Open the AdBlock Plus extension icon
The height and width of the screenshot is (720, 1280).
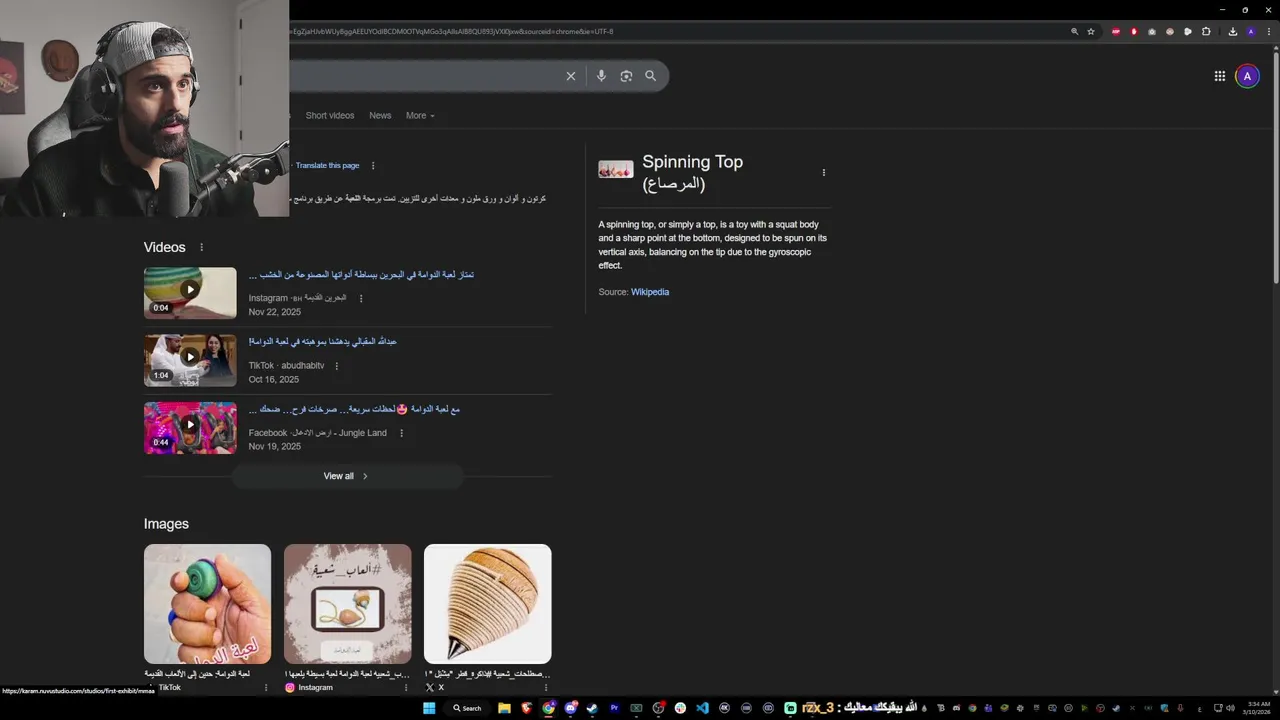(1116, 31)
